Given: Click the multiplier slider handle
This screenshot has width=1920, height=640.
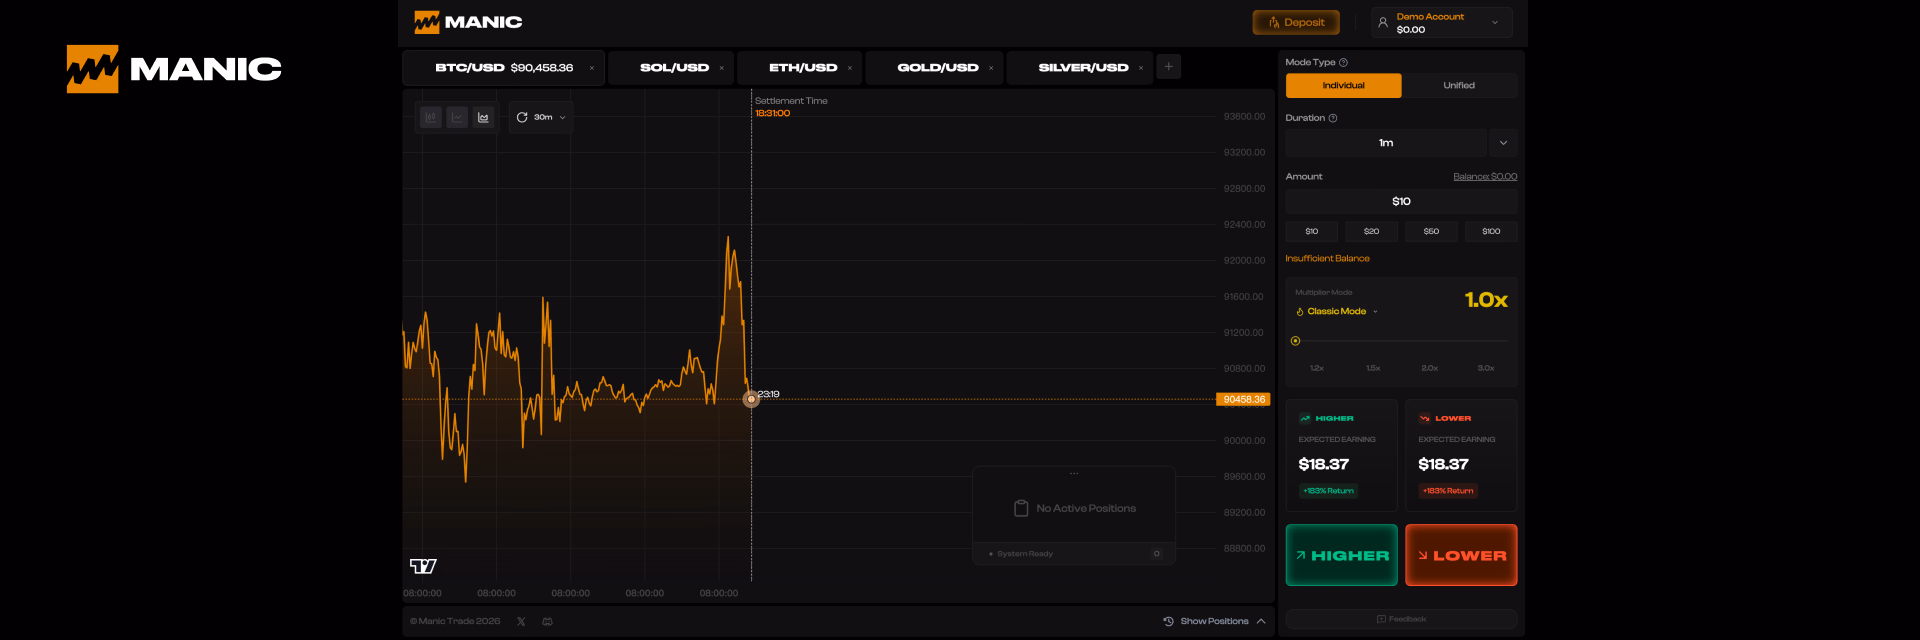Looking at the screenshot, I should coord(1295,341).
